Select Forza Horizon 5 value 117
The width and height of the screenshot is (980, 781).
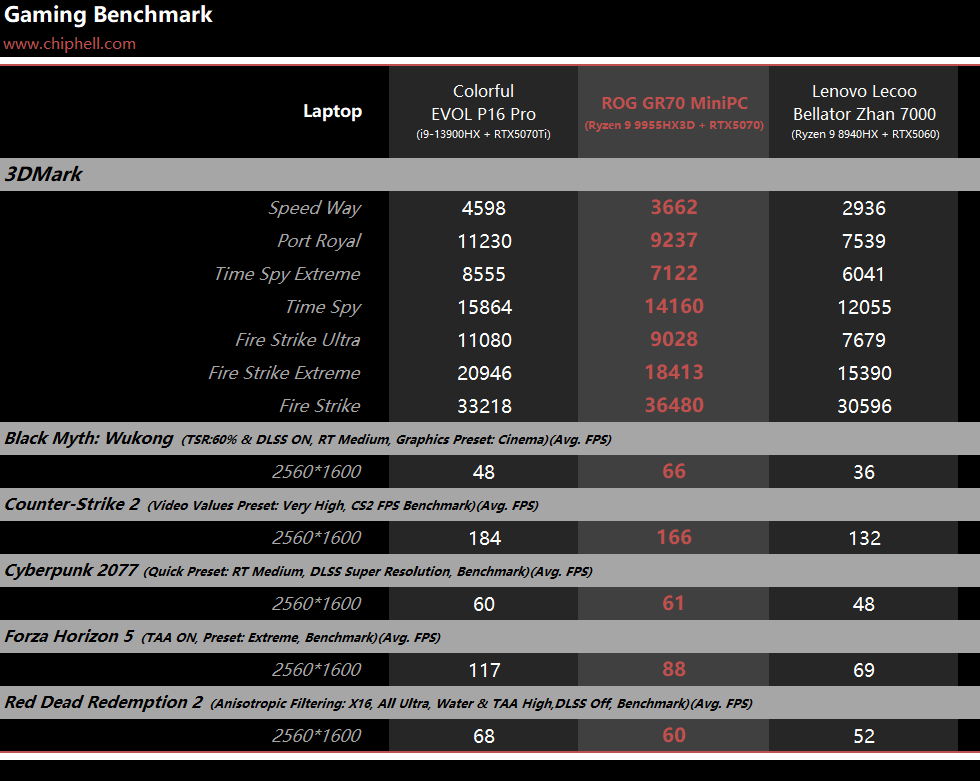pyautogui.click(x=484, y=670)
